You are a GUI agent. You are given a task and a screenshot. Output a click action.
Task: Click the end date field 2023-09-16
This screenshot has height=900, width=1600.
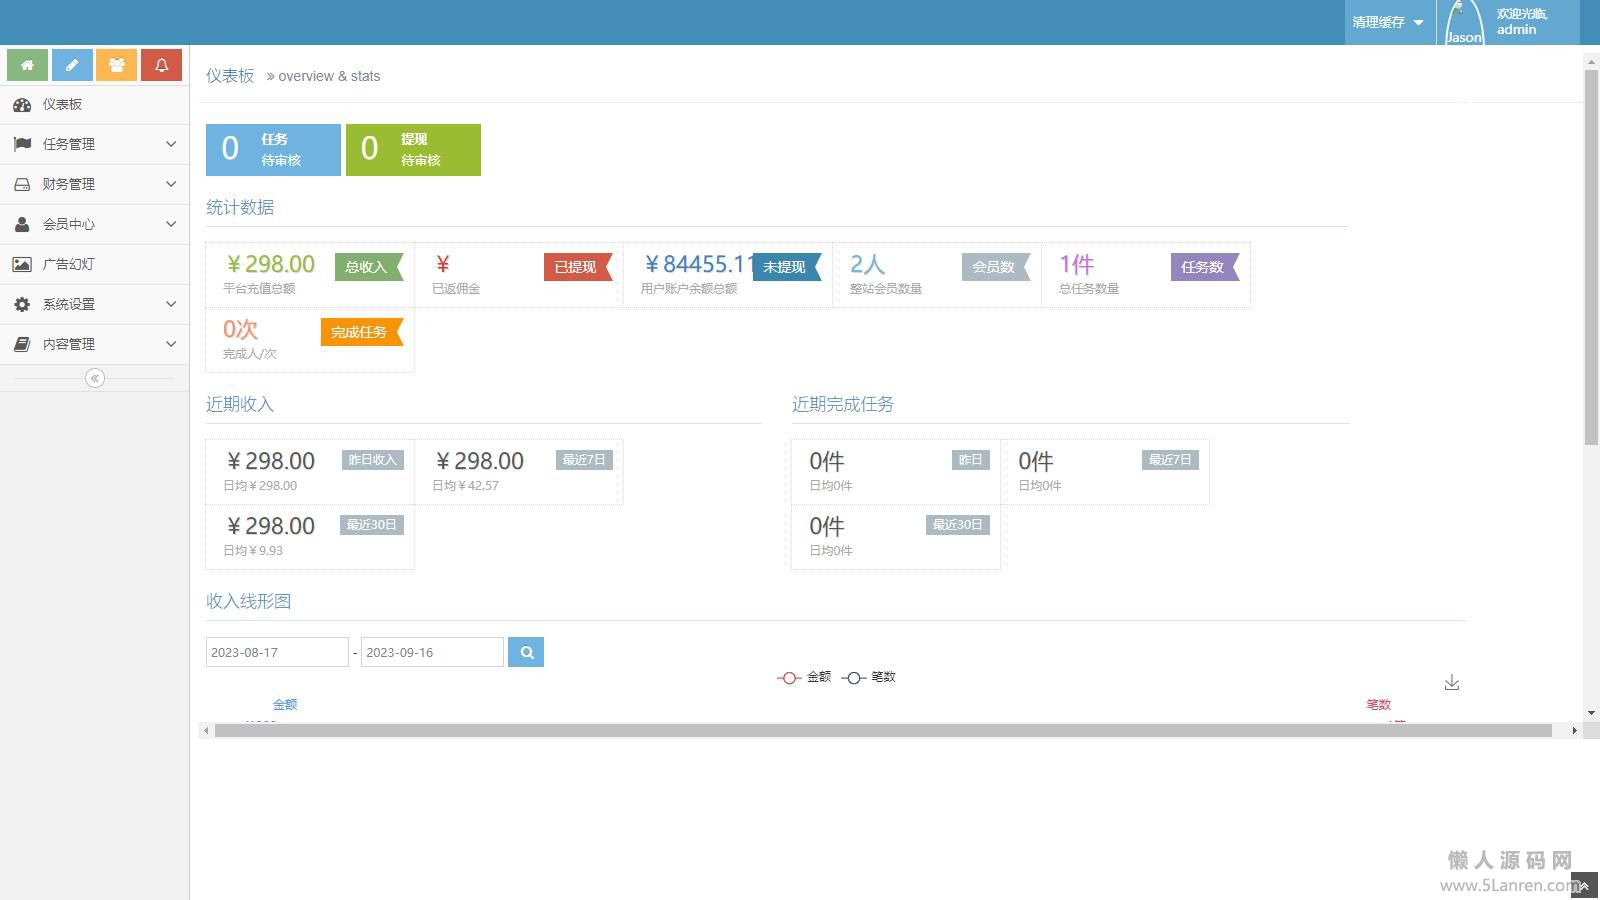click(432, 652)
